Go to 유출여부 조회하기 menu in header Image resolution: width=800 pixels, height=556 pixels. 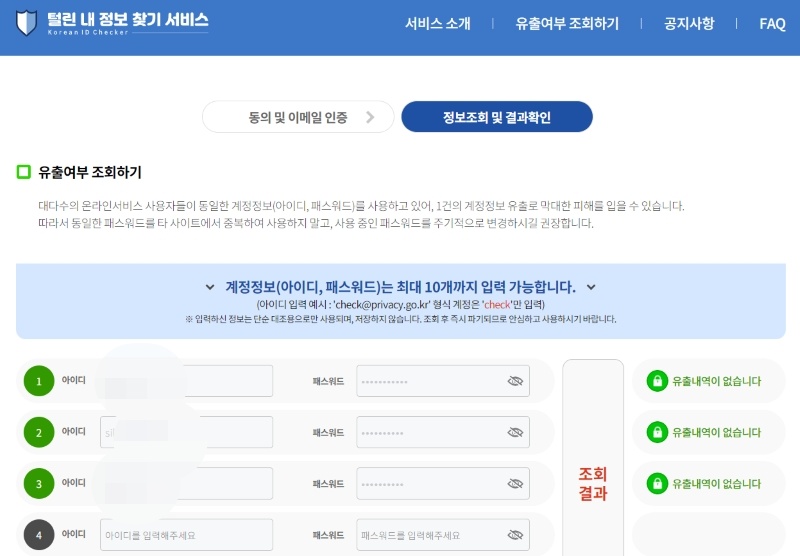click(567, 23)
